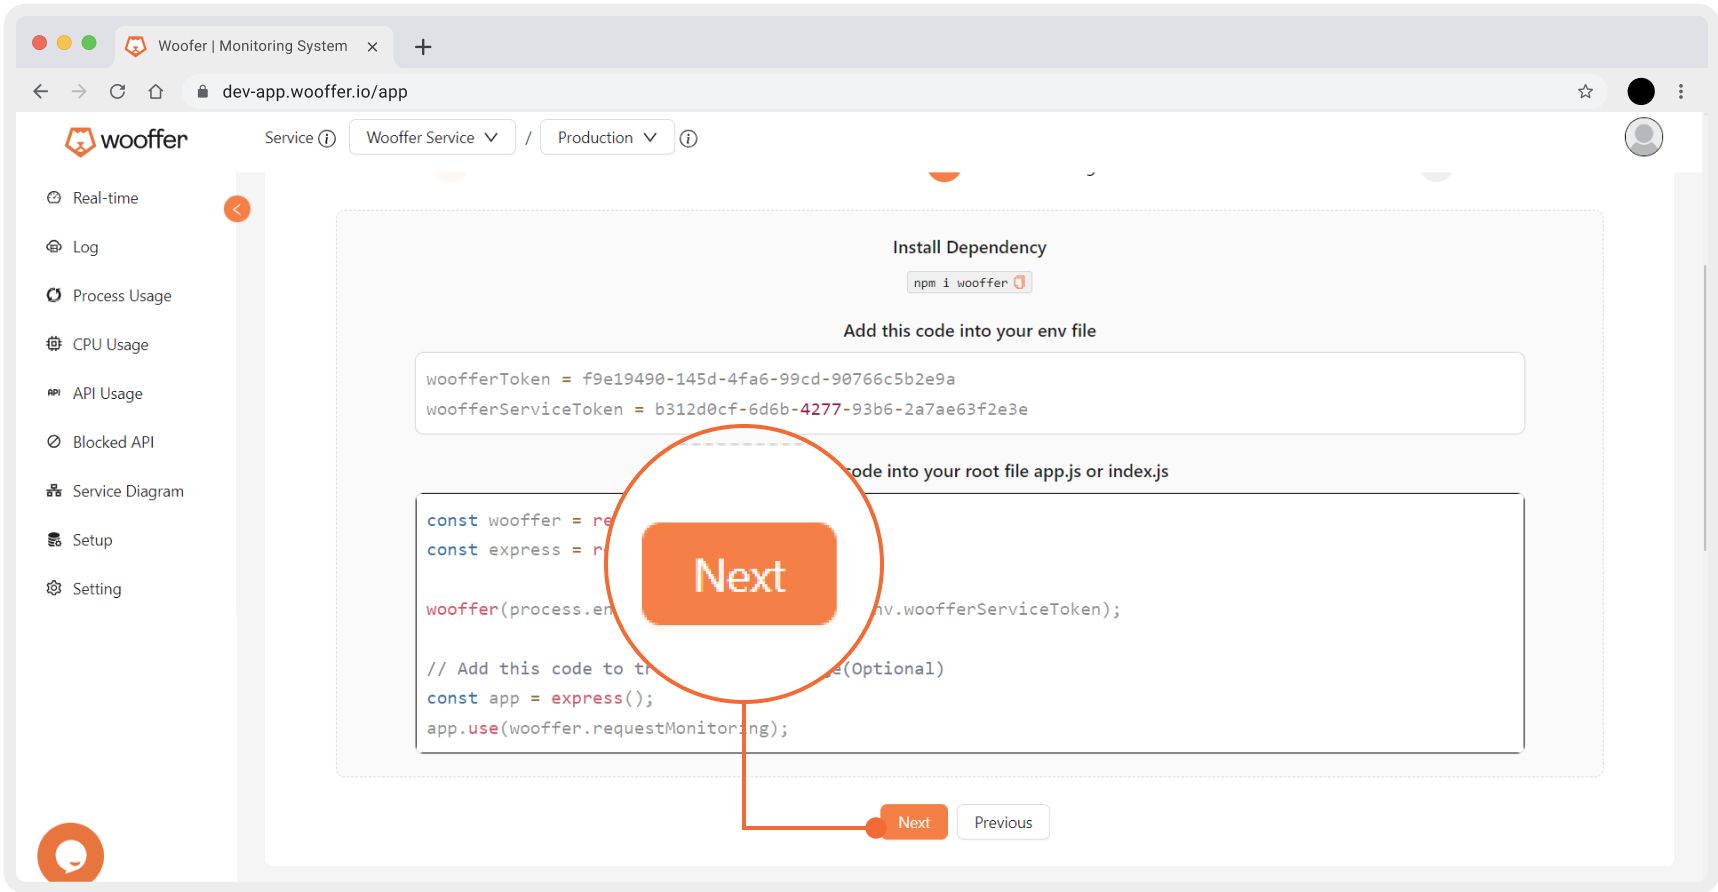Screen dimensions: 1718x892
Task: Click the Blocked API icon
Action: (x=54, y=442)
